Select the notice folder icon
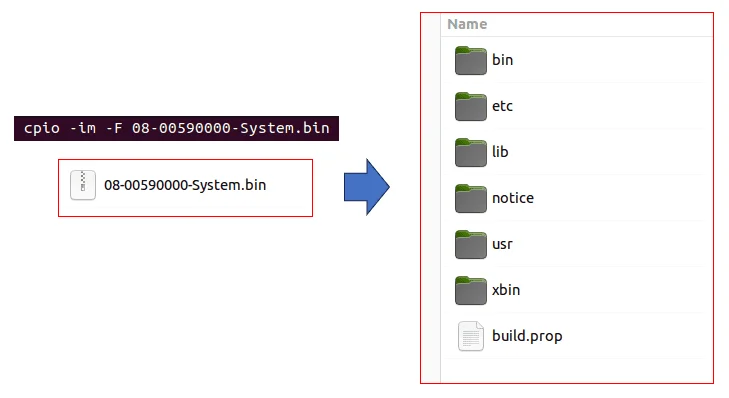Image resolution: width=729 pixels, height=398 pixels. click(471, 199)
